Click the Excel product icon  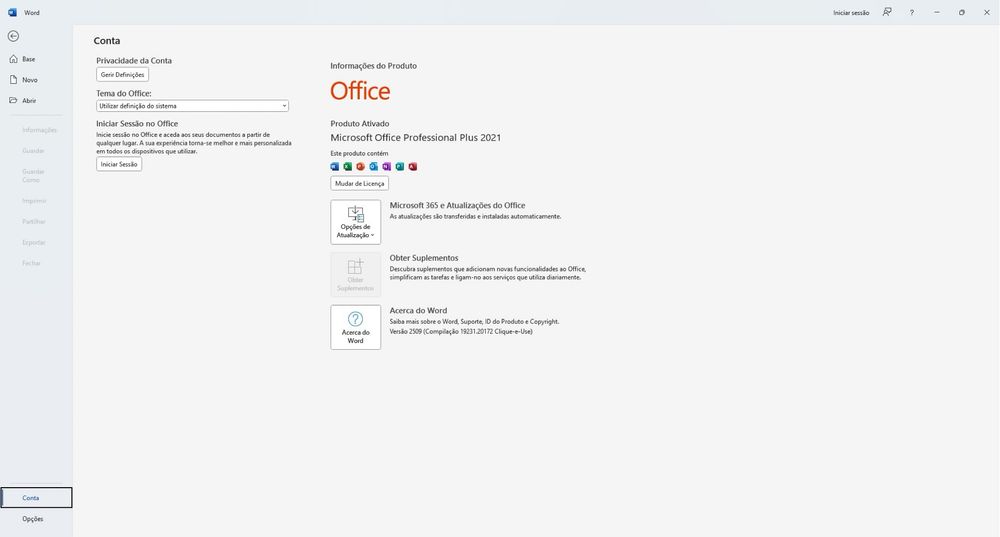click(x=348, y=166)
